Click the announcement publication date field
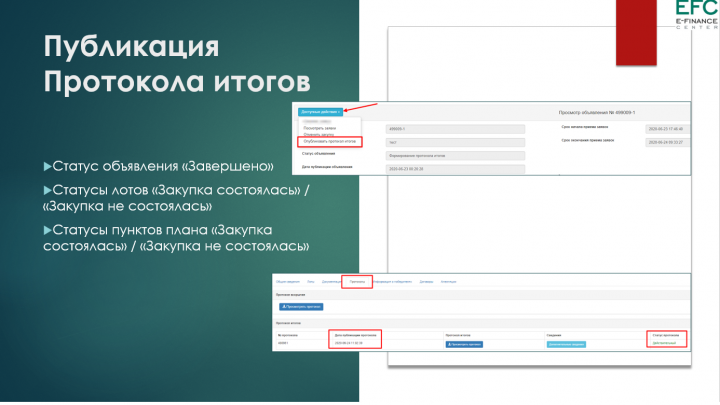The height and width of the screenshot is (405, 720). click(455, 169)
